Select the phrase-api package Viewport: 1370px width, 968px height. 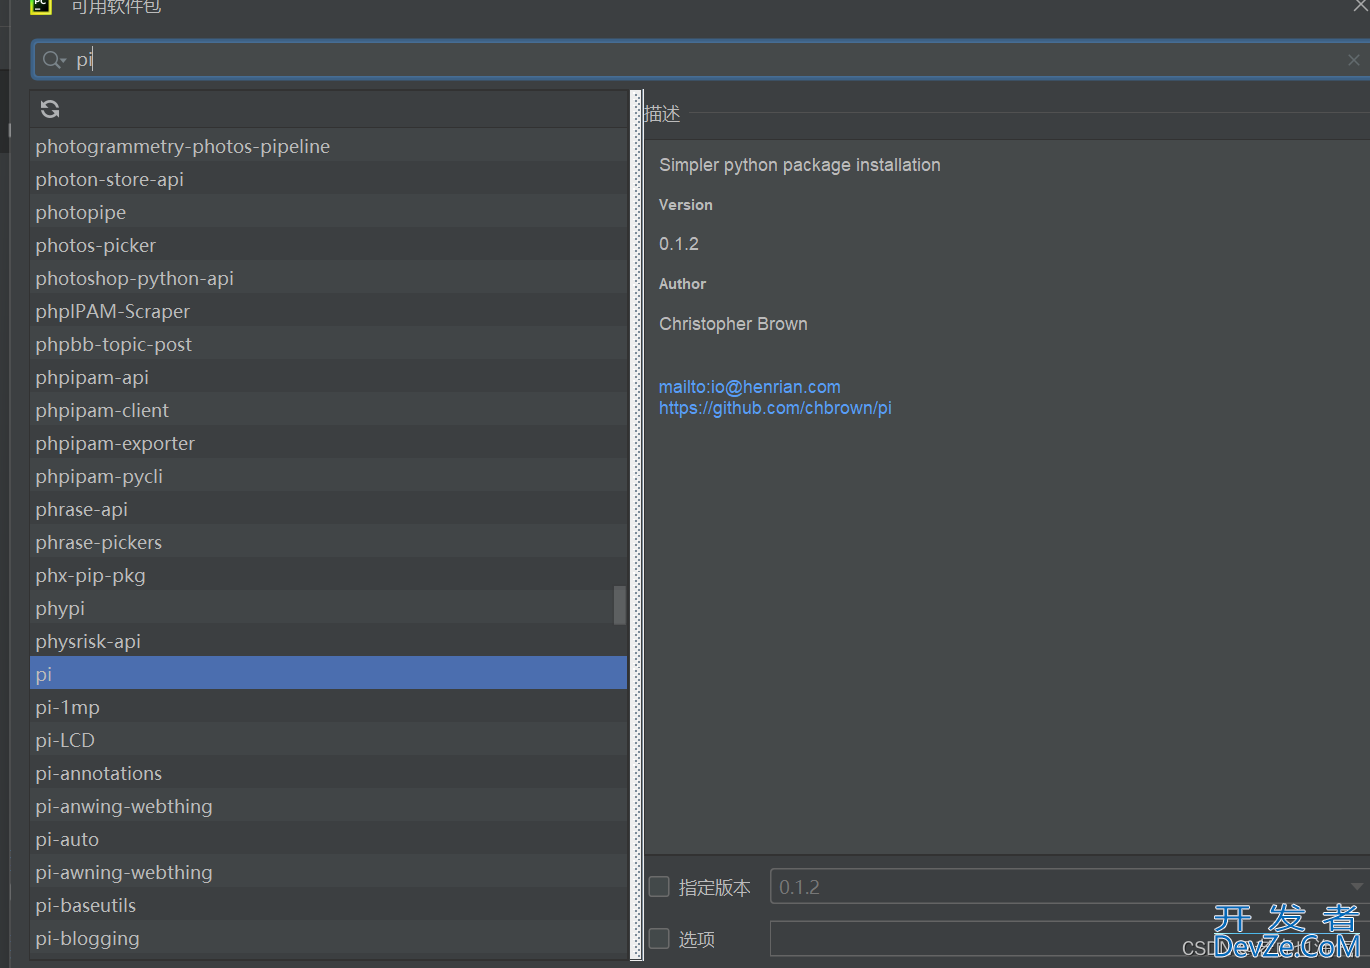pyautogui.click(x=328, y=509)
